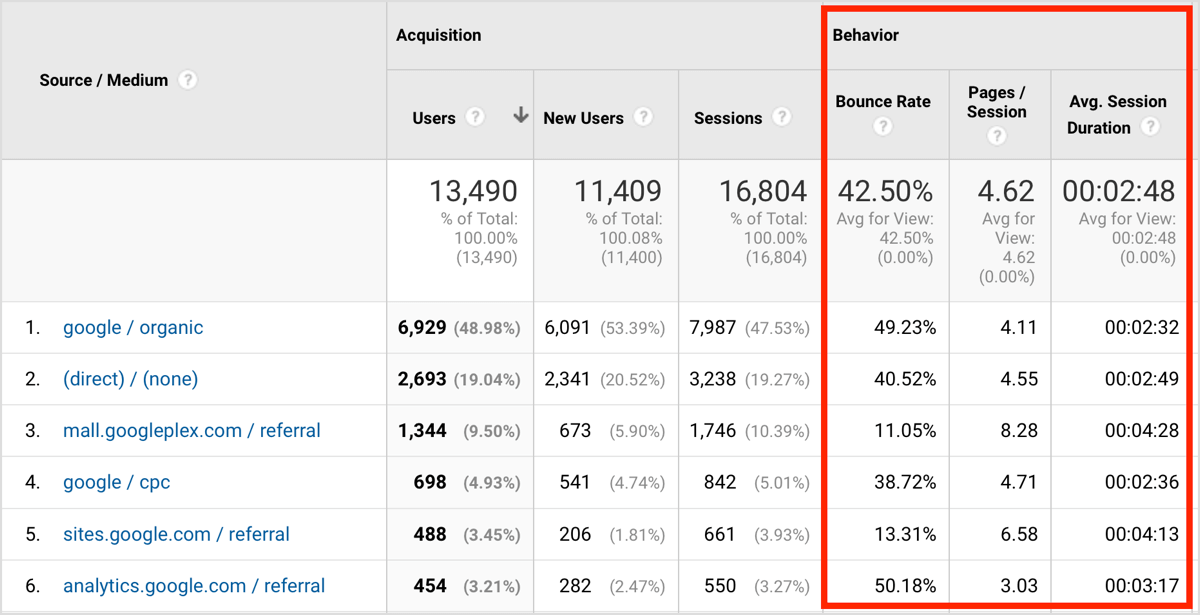The image size is (1200, 615).
Task: Open help icon next to Sessions
Action: click(x=782, y=117)
